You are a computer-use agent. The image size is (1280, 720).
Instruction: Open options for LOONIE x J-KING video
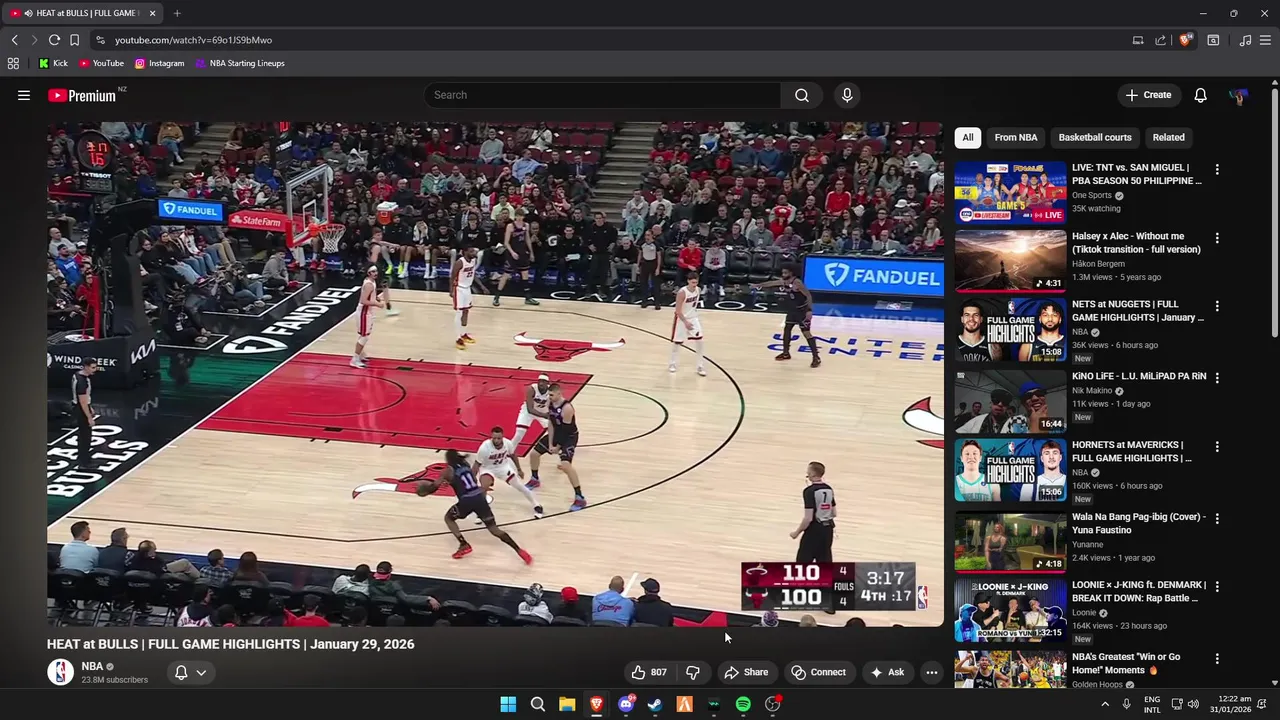[1217, 587]
